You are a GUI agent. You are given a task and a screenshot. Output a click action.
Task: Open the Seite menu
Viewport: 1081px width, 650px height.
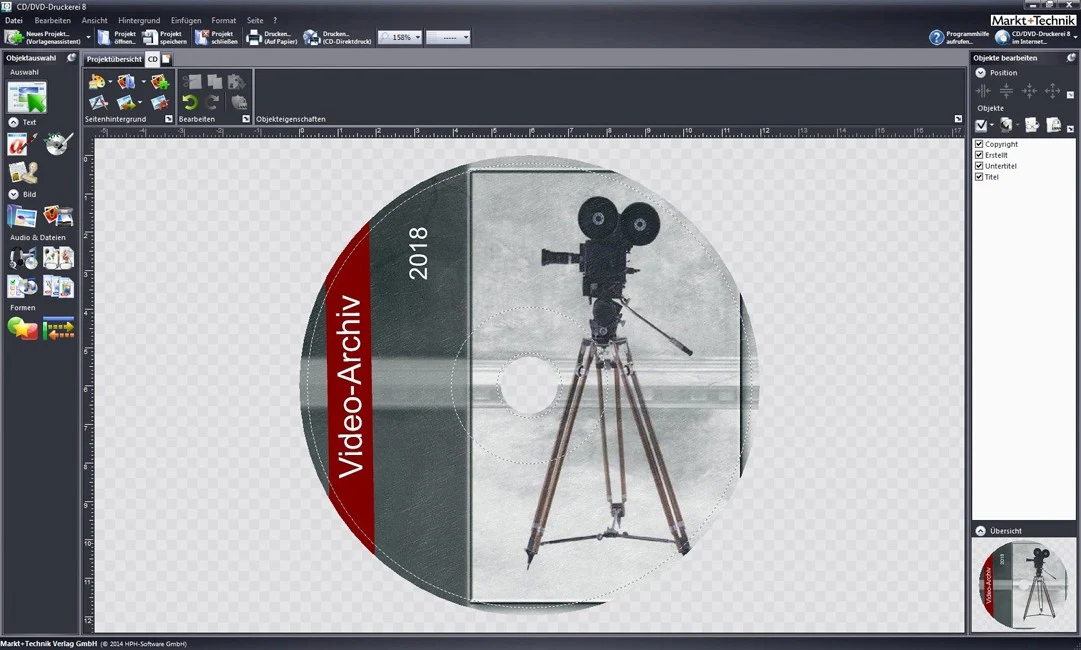tap(255, 21)
